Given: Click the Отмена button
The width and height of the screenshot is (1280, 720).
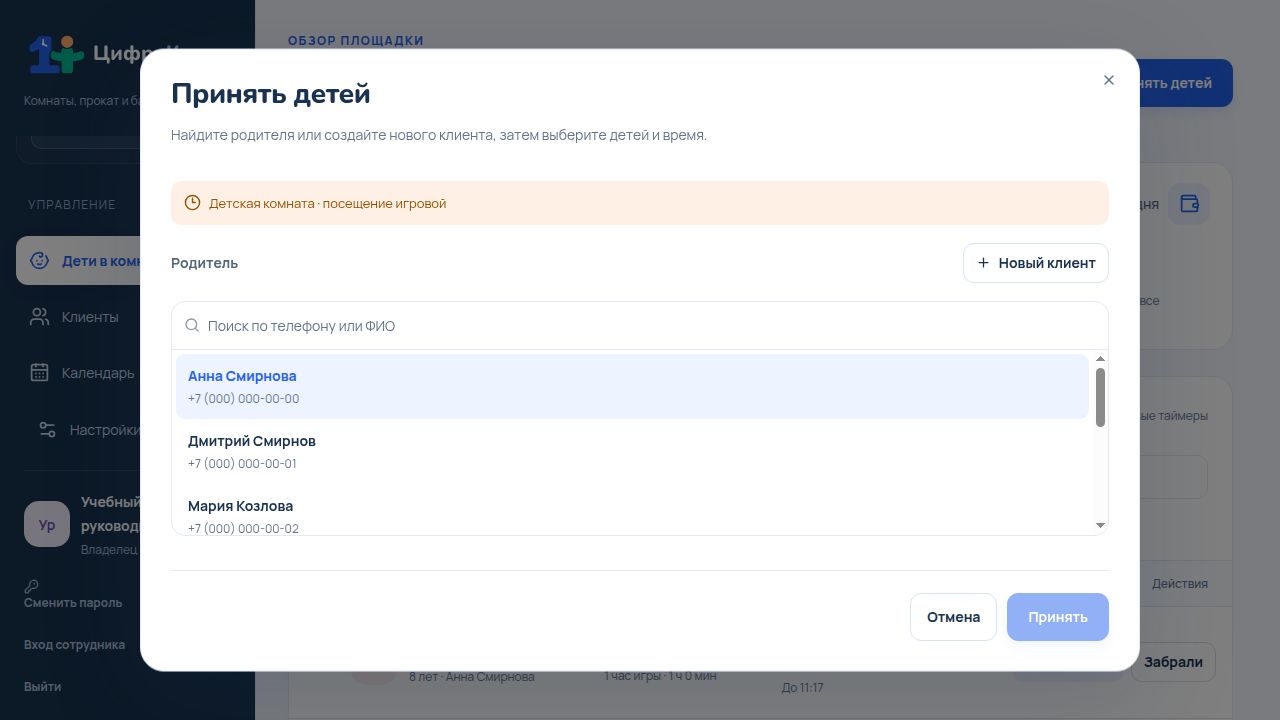Looking at the screenshot, I should click(x=953, y=617).
